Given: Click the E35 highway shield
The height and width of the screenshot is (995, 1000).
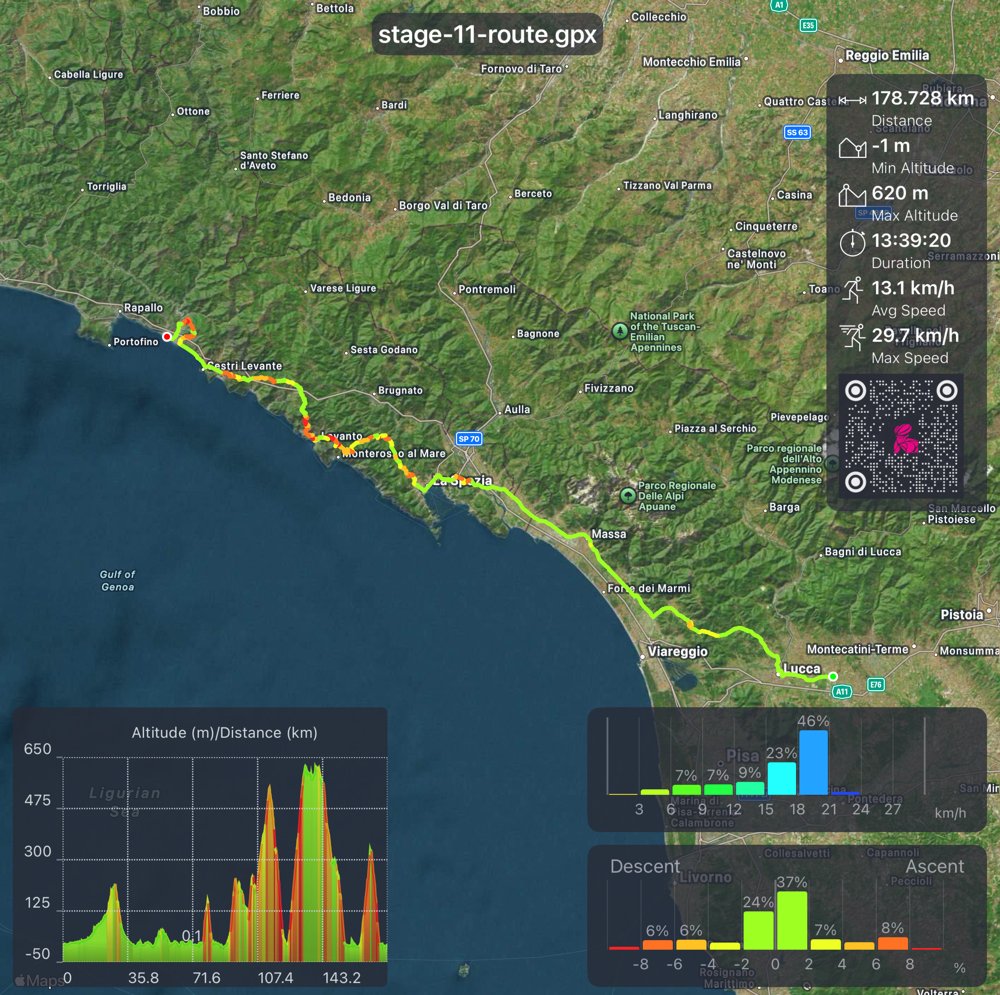Looking at the screenshot, I should pos(808,26).
